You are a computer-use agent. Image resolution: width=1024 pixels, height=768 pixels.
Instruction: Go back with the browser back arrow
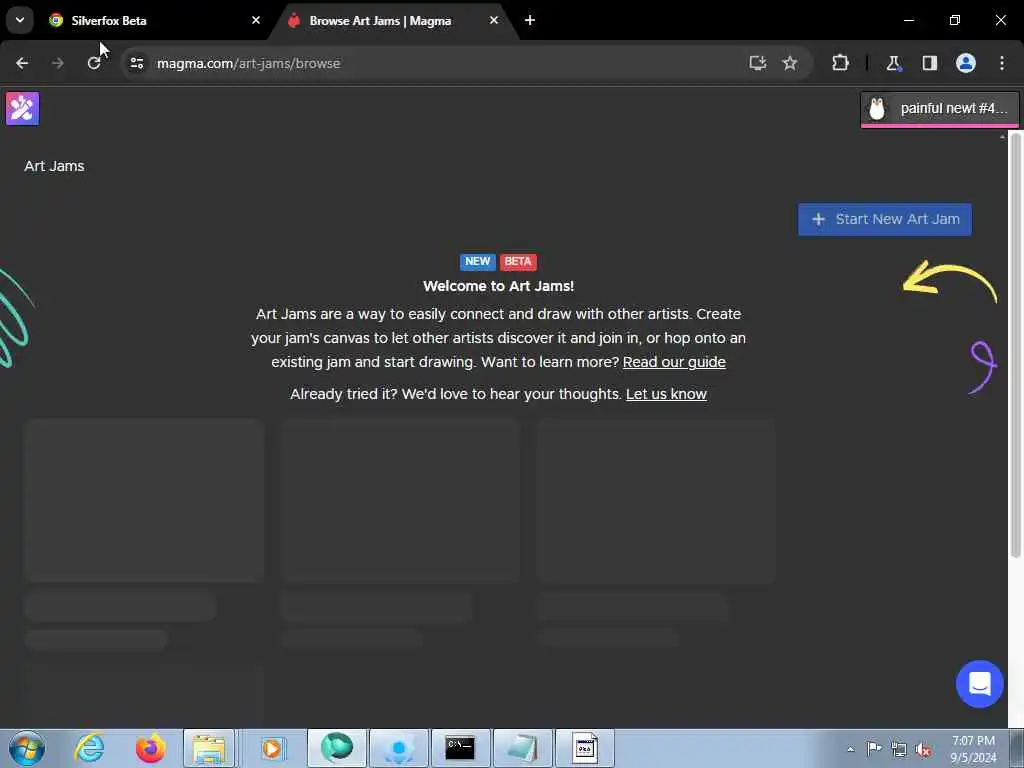click(22, 63)
